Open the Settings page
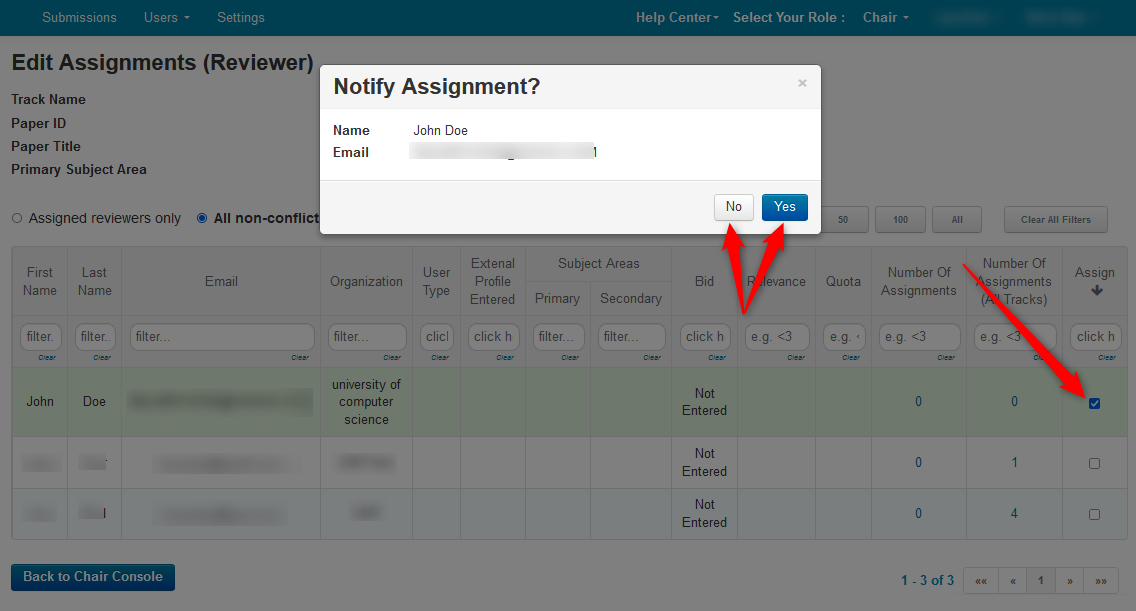The width and height of the screenshot is (1136, 611). 241,17
